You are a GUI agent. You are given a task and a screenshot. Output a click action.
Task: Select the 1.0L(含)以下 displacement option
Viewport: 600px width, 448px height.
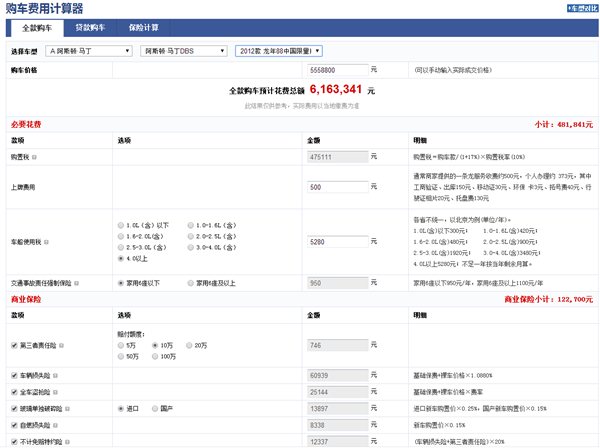click(x=121, y=225)
